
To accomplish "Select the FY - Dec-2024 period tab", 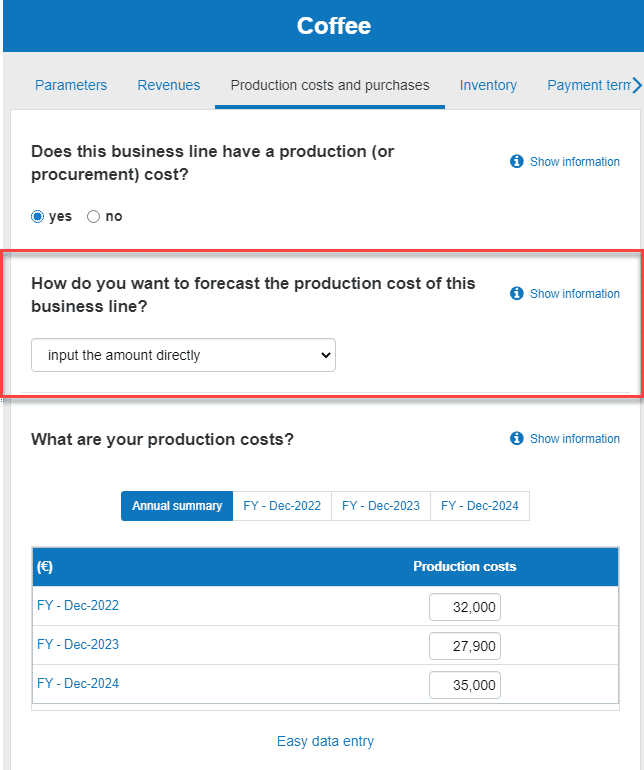I will (x=479, y=506).
